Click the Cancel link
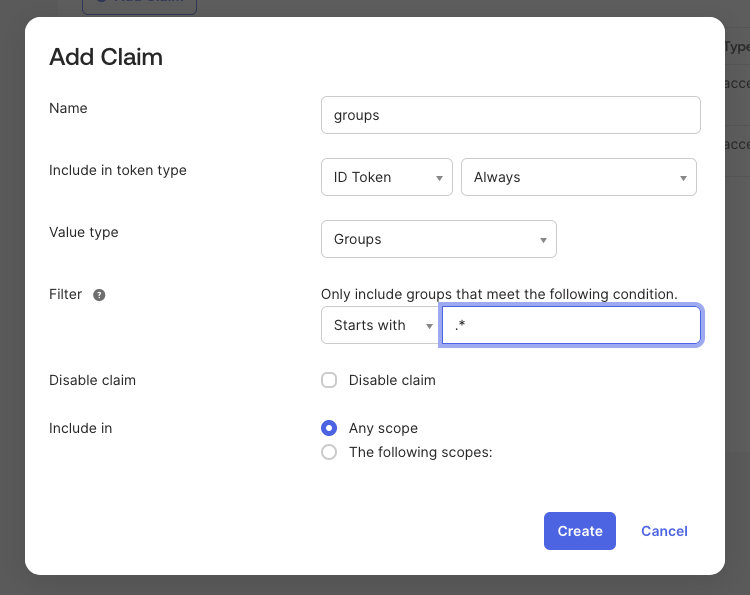Screen dimensions: 750x595 point(664,531)
